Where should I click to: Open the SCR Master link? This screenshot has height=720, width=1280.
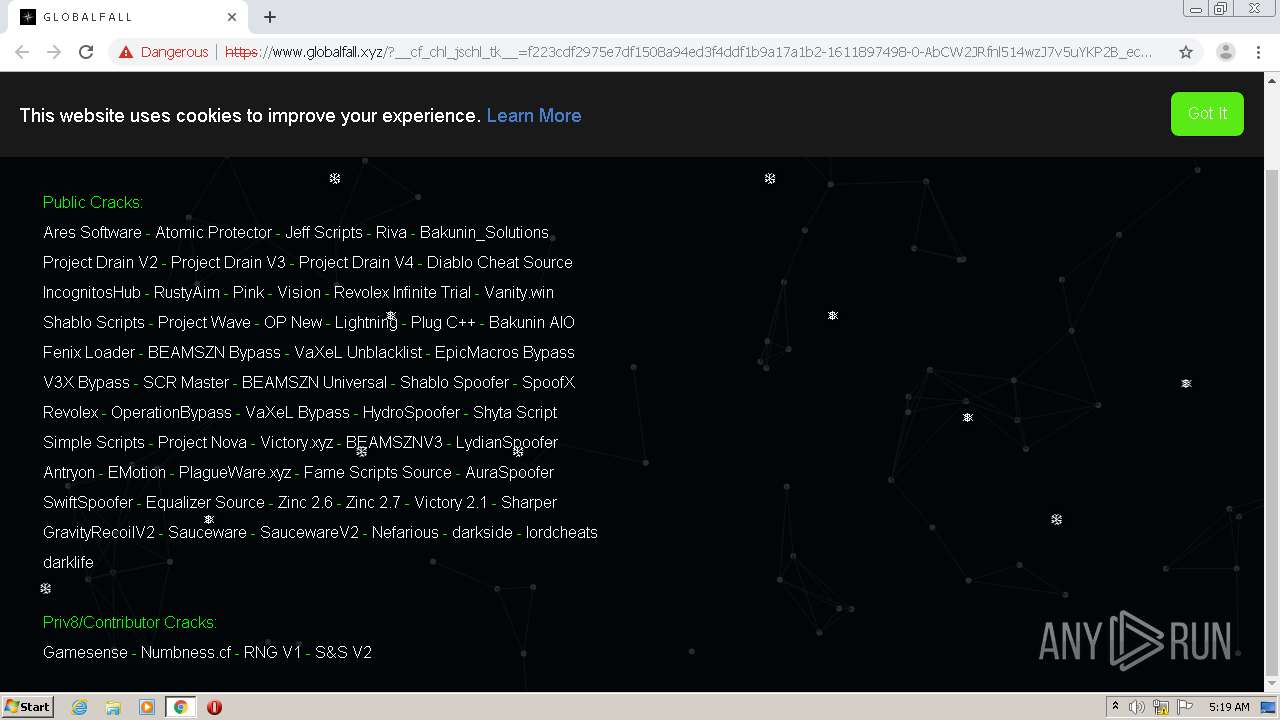pyautogui.click(x=186, y=382)
